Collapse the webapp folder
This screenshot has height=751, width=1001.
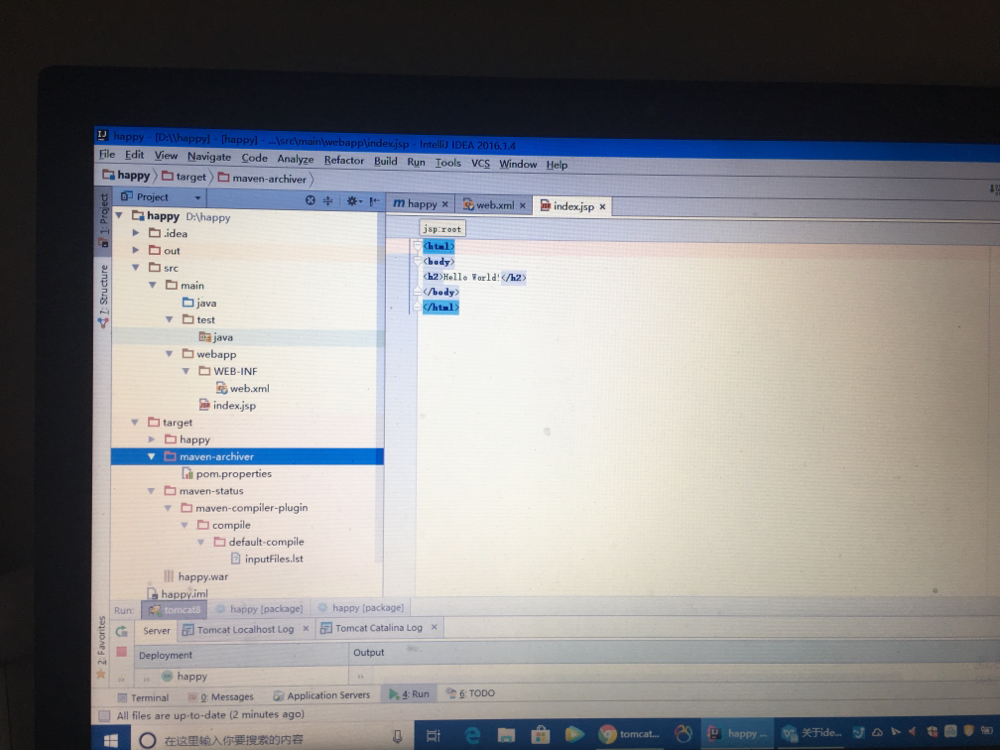(169, 354)
